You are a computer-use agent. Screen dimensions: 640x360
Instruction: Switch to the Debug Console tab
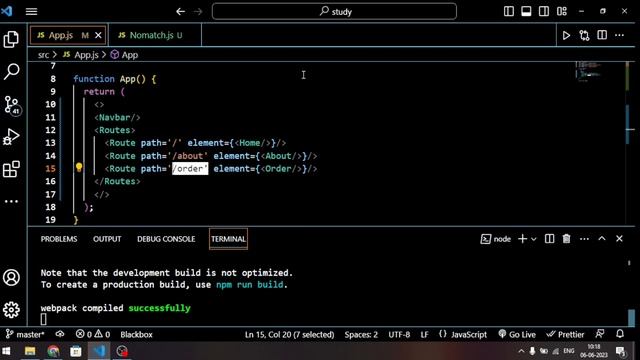point(166,239)
